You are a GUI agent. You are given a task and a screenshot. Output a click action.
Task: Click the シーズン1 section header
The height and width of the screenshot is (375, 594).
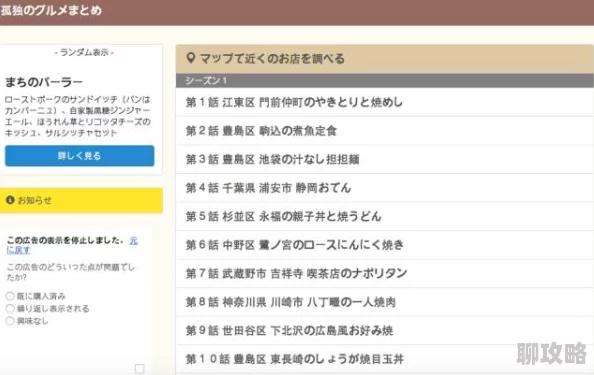pyautogui.click(x=385, y=81)
